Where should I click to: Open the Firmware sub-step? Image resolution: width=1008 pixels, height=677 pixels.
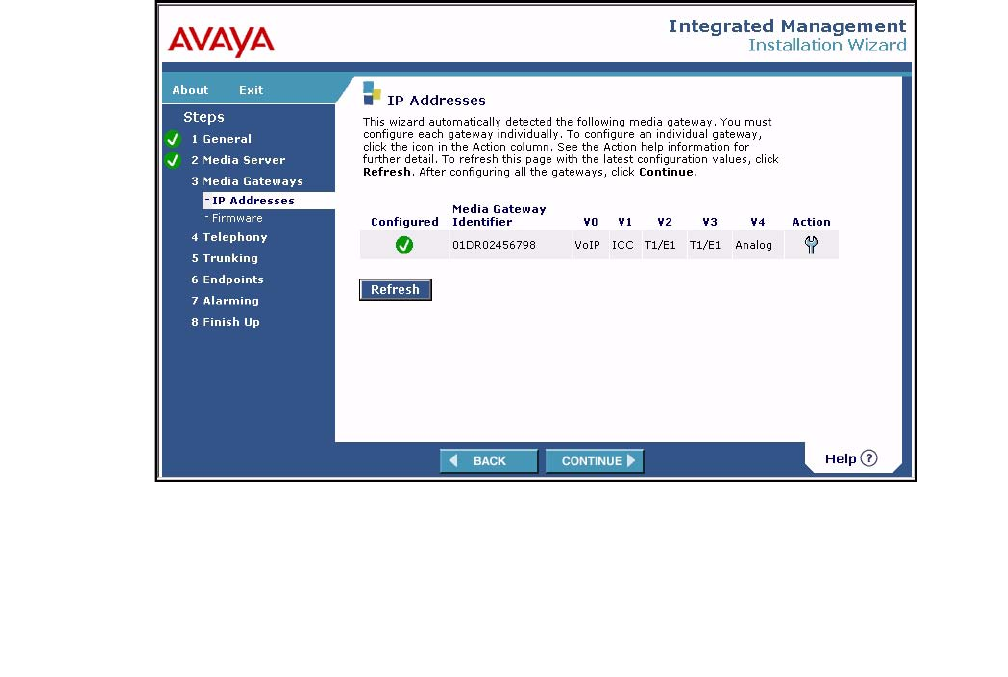point(237,219)
